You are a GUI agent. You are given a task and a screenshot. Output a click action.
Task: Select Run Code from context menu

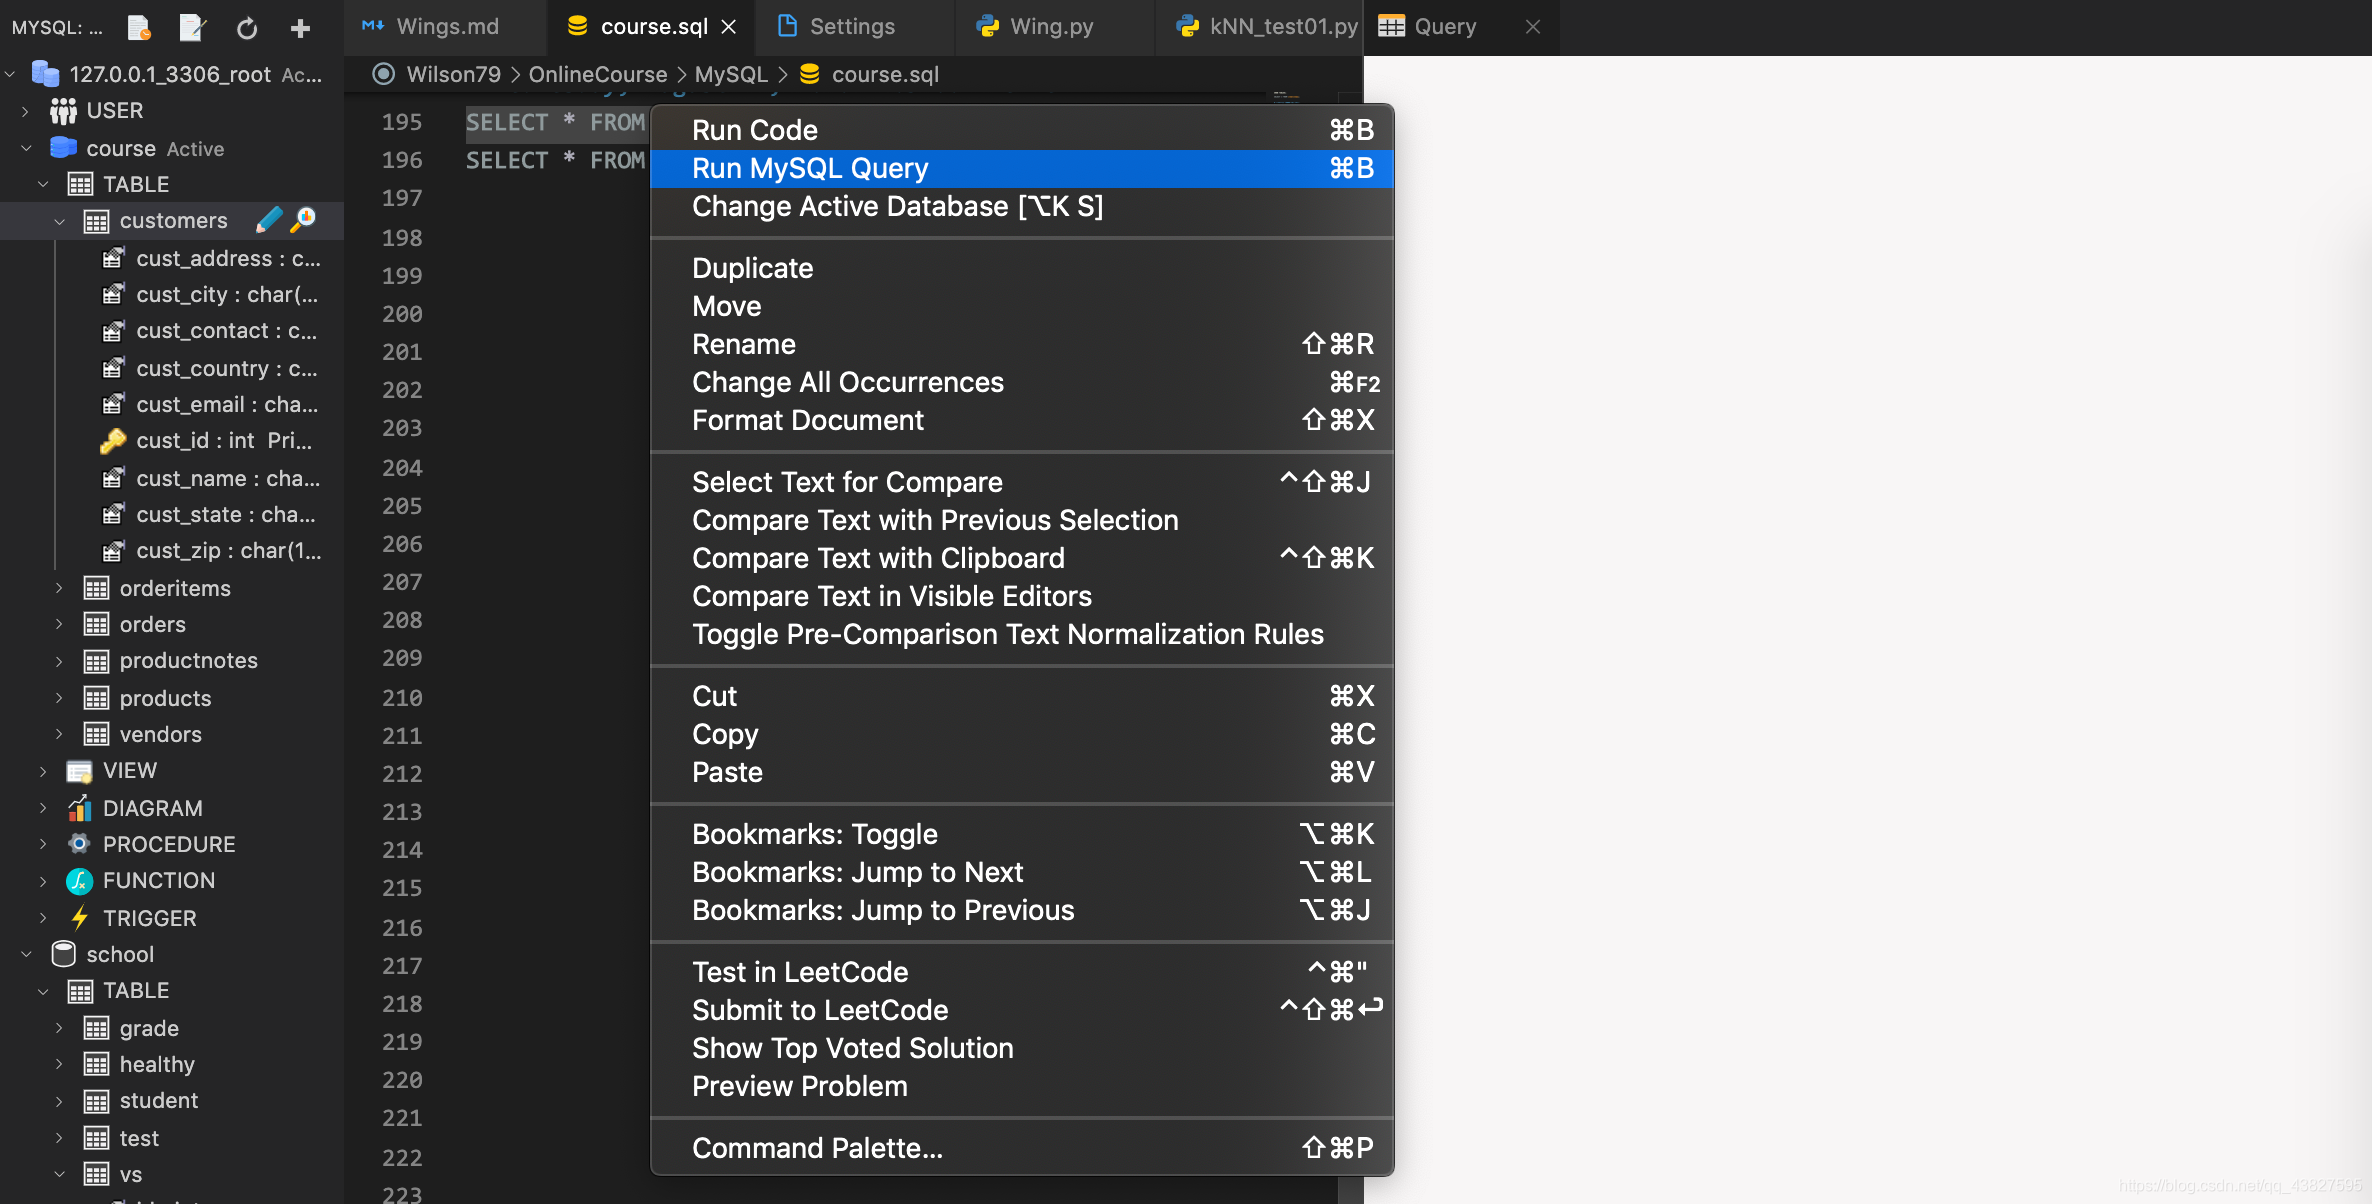pos(755,129)
